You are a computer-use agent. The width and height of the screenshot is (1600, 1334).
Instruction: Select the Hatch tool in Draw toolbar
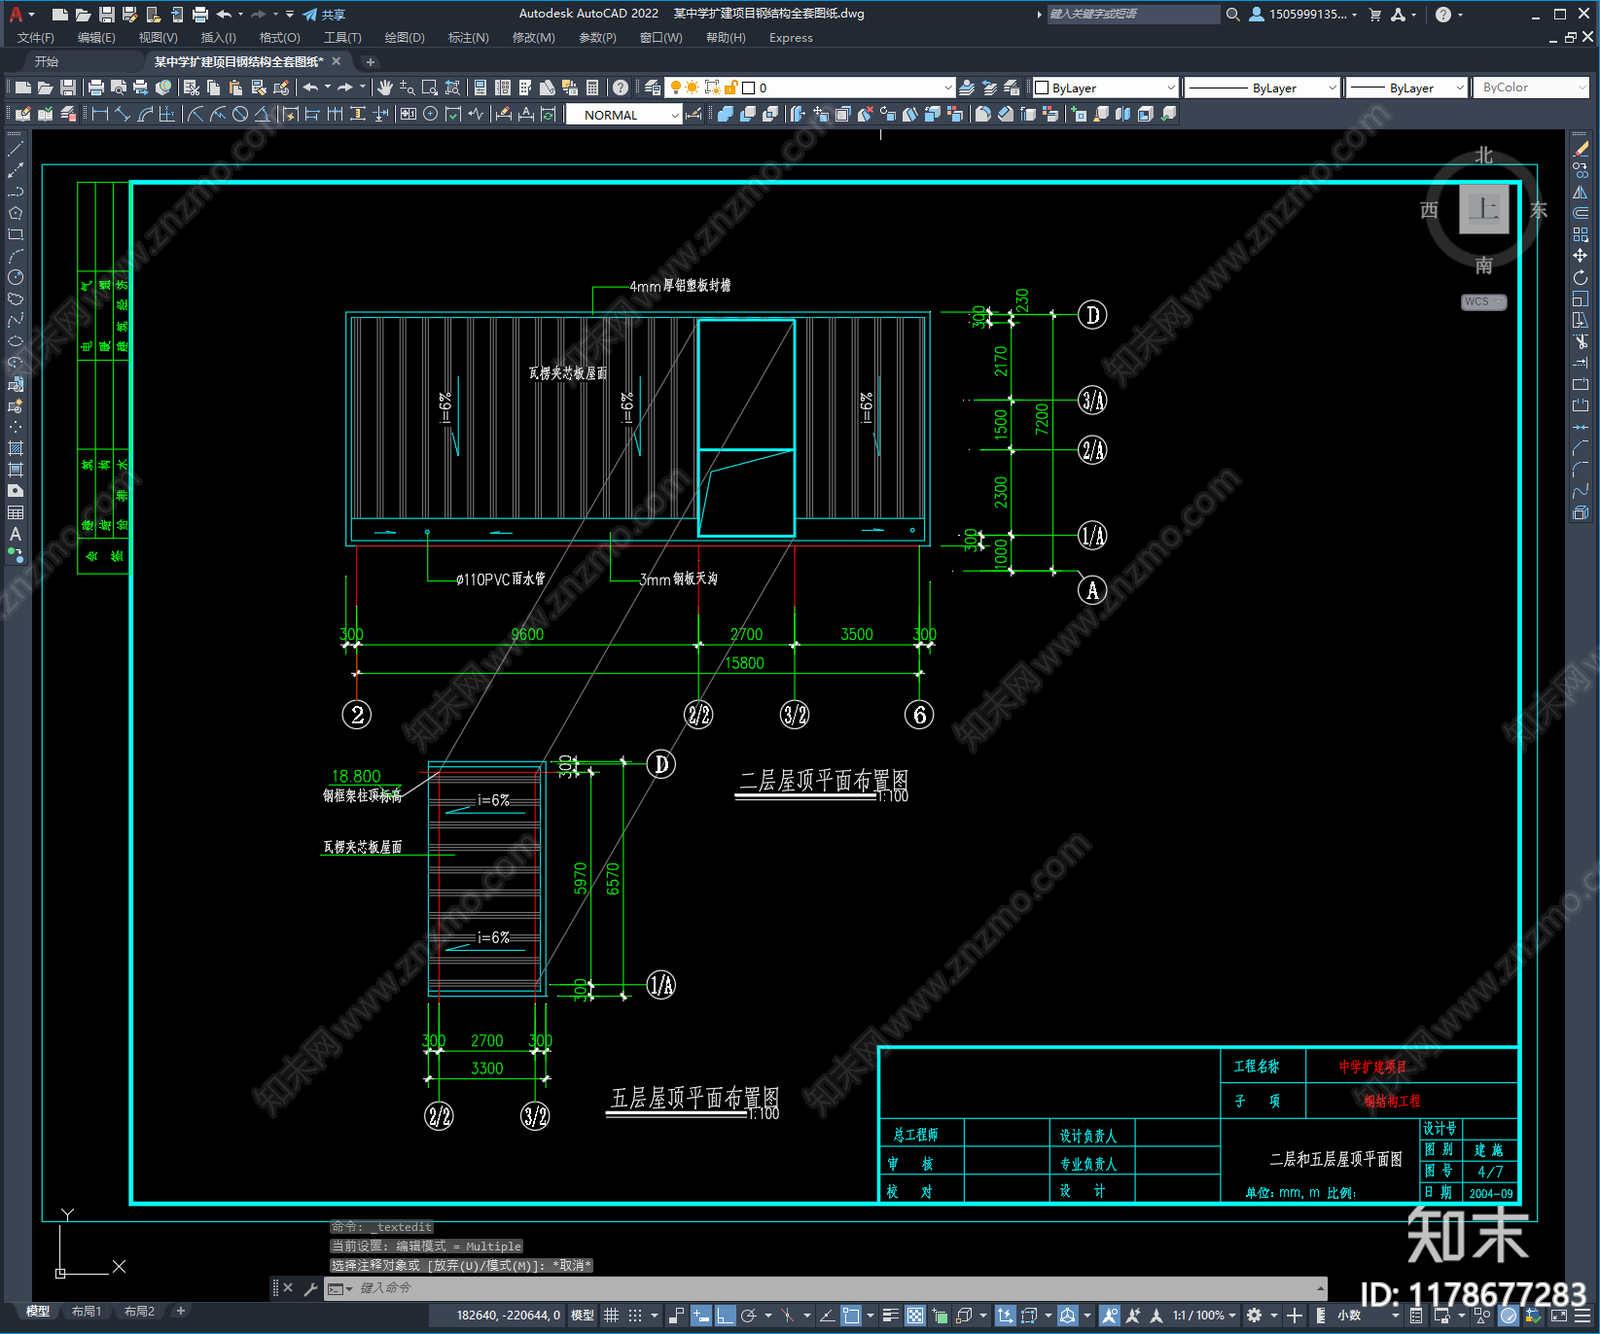tap(15, 448)
